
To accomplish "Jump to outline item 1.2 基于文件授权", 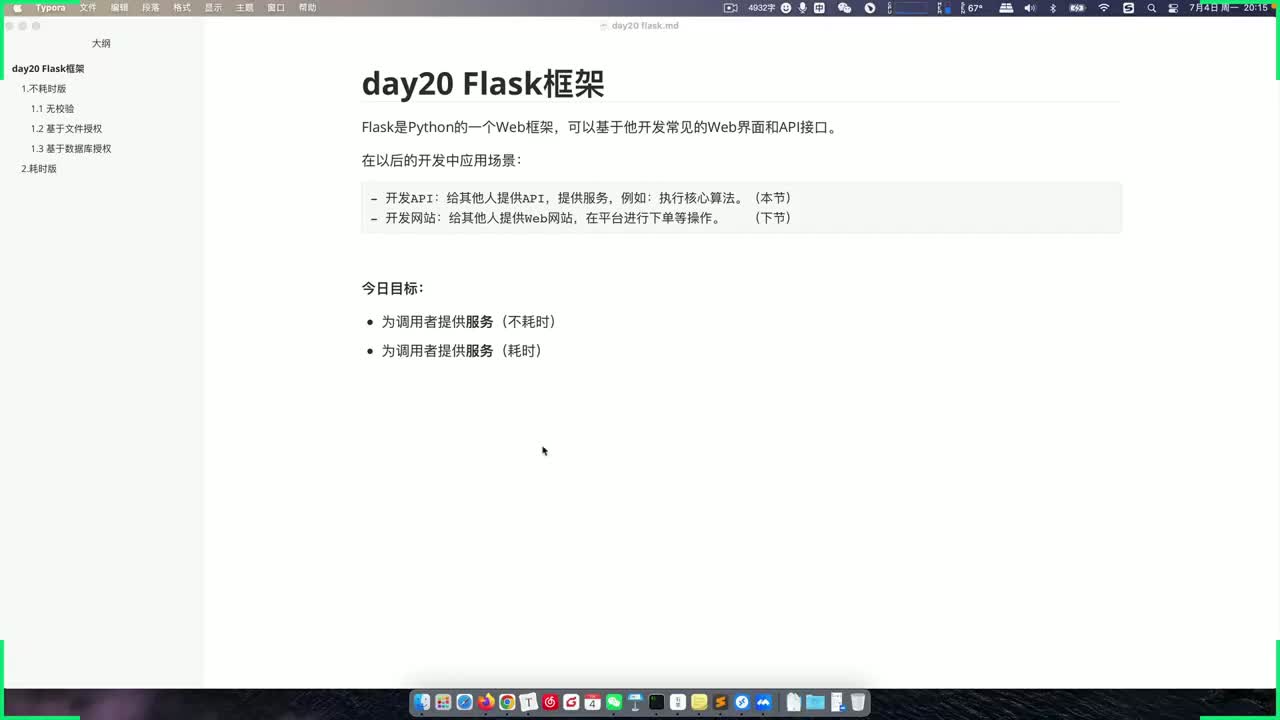I will click(66, 129).
